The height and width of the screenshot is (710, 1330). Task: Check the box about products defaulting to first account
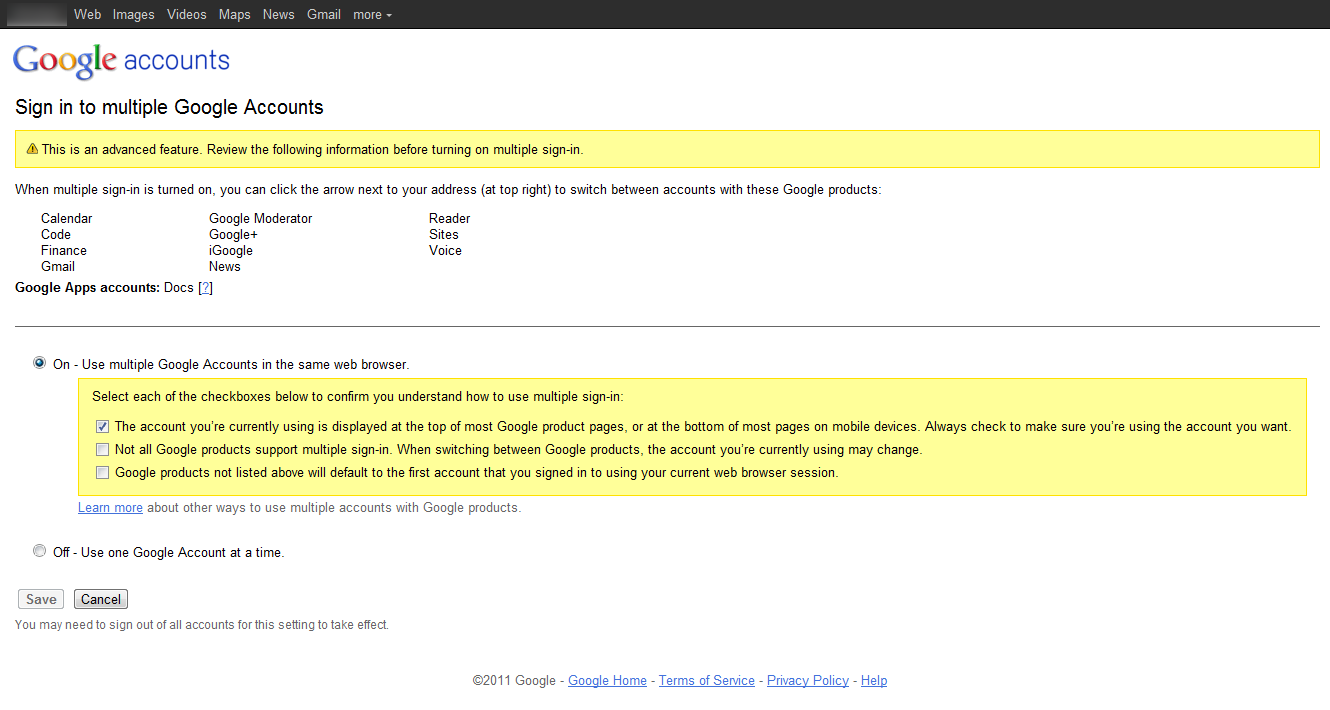pyautogui.click(x=102, y=472)
